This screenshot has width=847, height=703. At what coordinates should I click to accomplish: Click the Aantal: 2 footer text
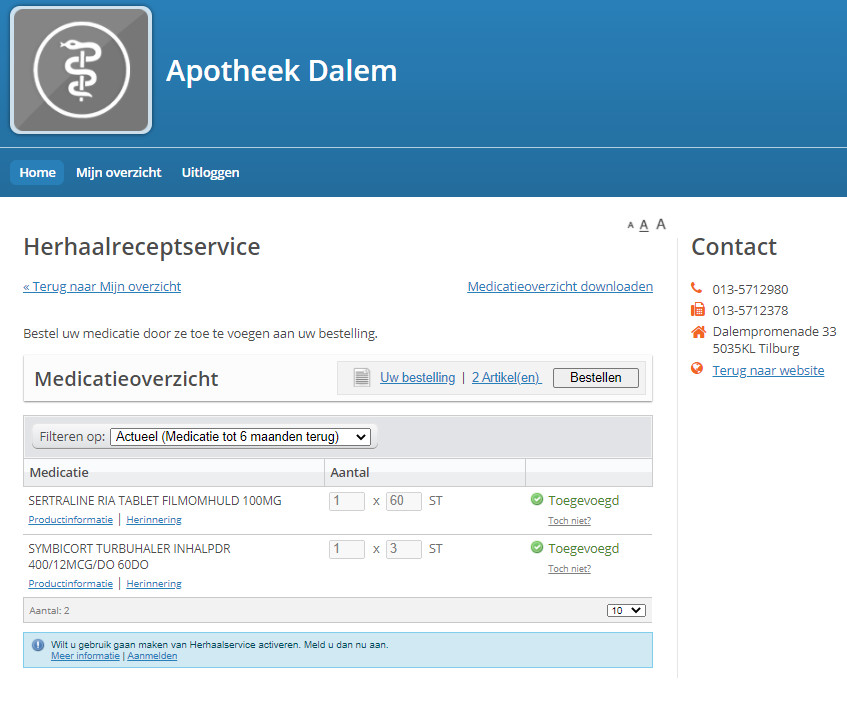49,611
